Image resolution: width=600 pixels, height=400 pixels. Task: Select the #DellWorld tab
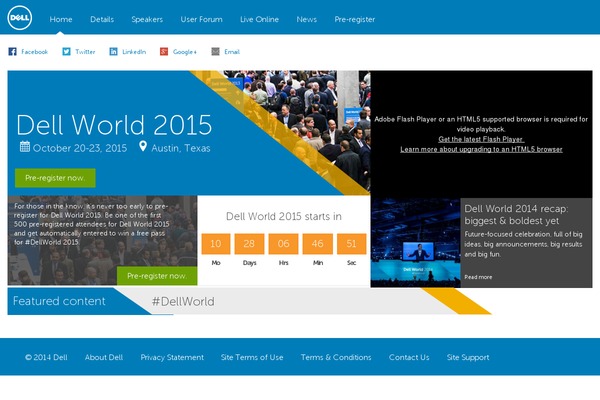click(183, 301)
